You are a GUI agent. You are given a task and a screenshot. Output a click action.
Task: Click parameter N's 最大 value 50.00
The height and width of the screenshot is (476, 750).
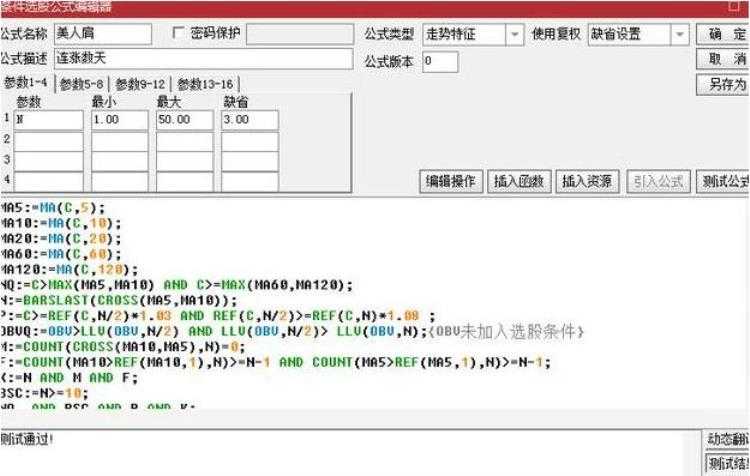[184, 120]
